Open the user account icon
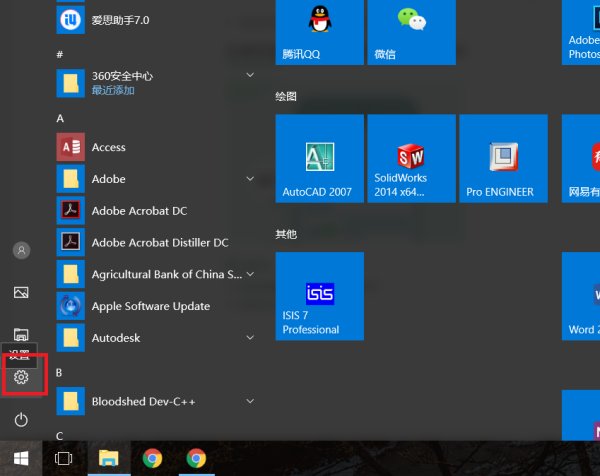600x476 pixels. point(21,249)
